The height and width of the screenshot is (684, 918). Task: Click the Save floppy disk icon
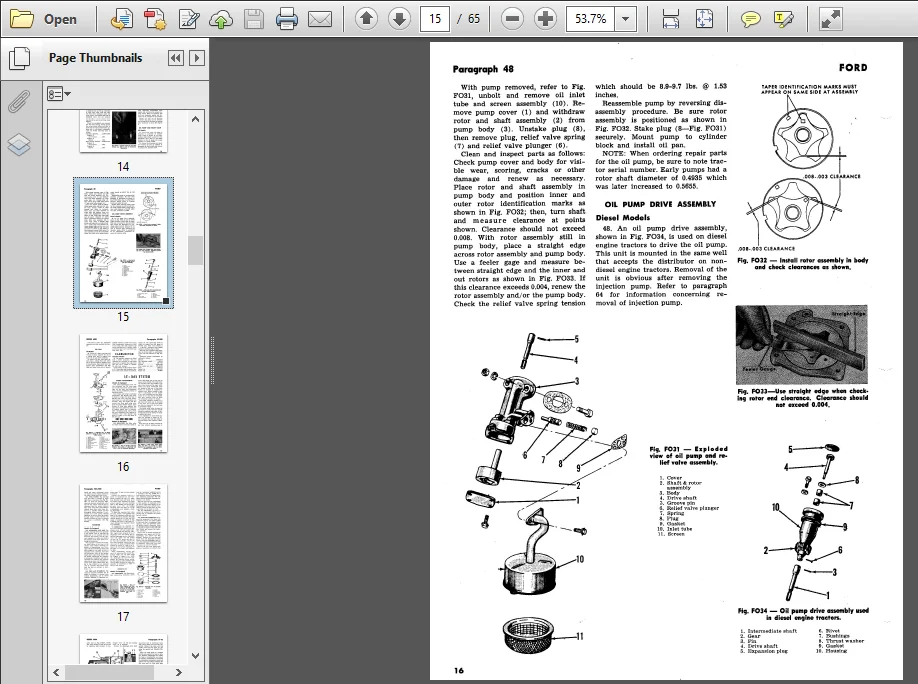coord(254,19)
